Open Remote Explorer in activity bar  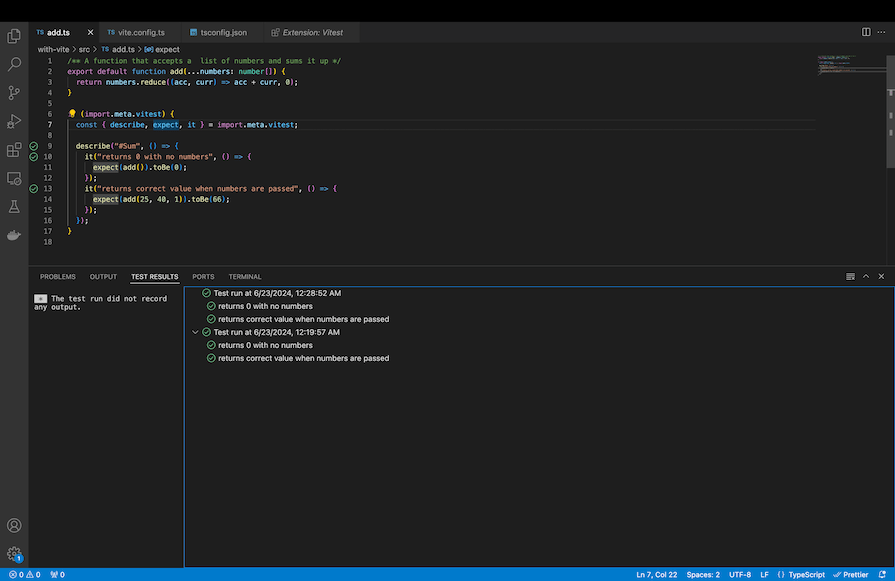point(14,178)
